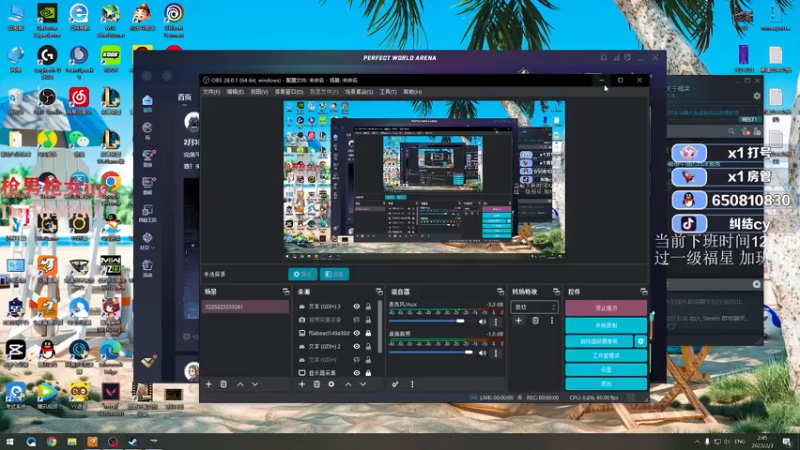800x450 pixels.
Task: Add a new source with the plus icon
Action: 302,384
